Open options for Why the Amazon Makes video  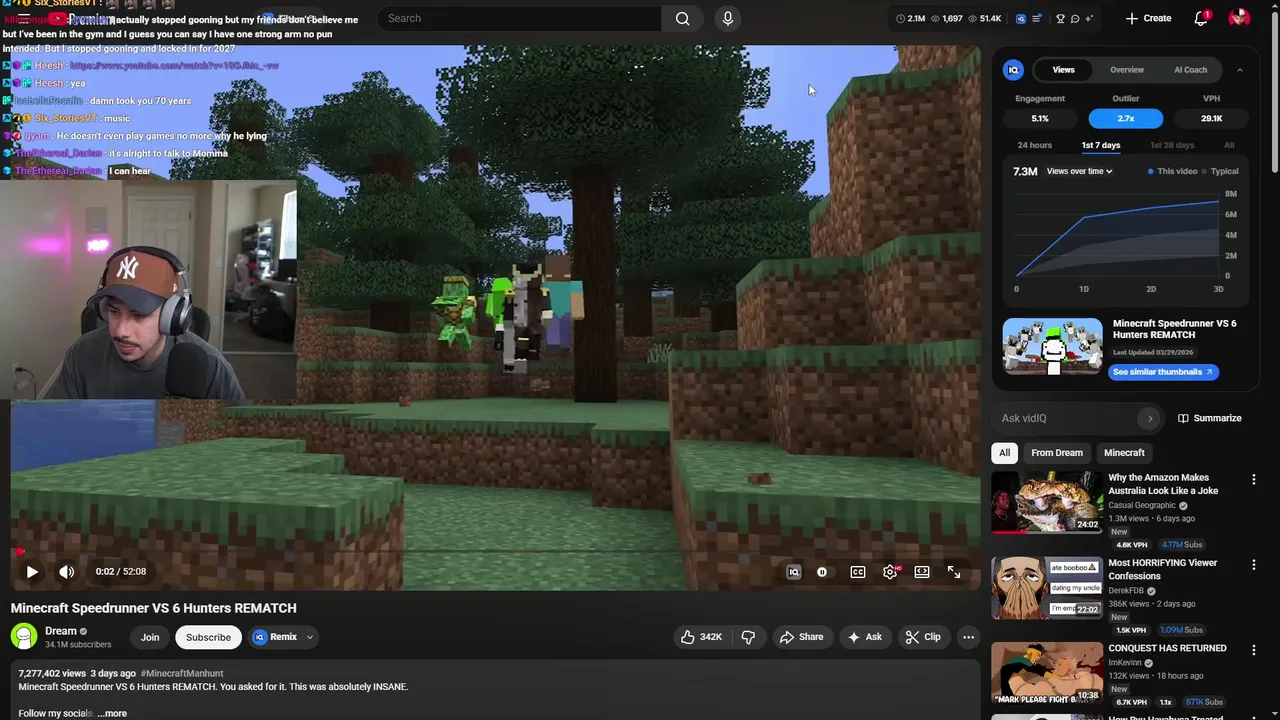pyautogui.click(x=1253, y=480)
